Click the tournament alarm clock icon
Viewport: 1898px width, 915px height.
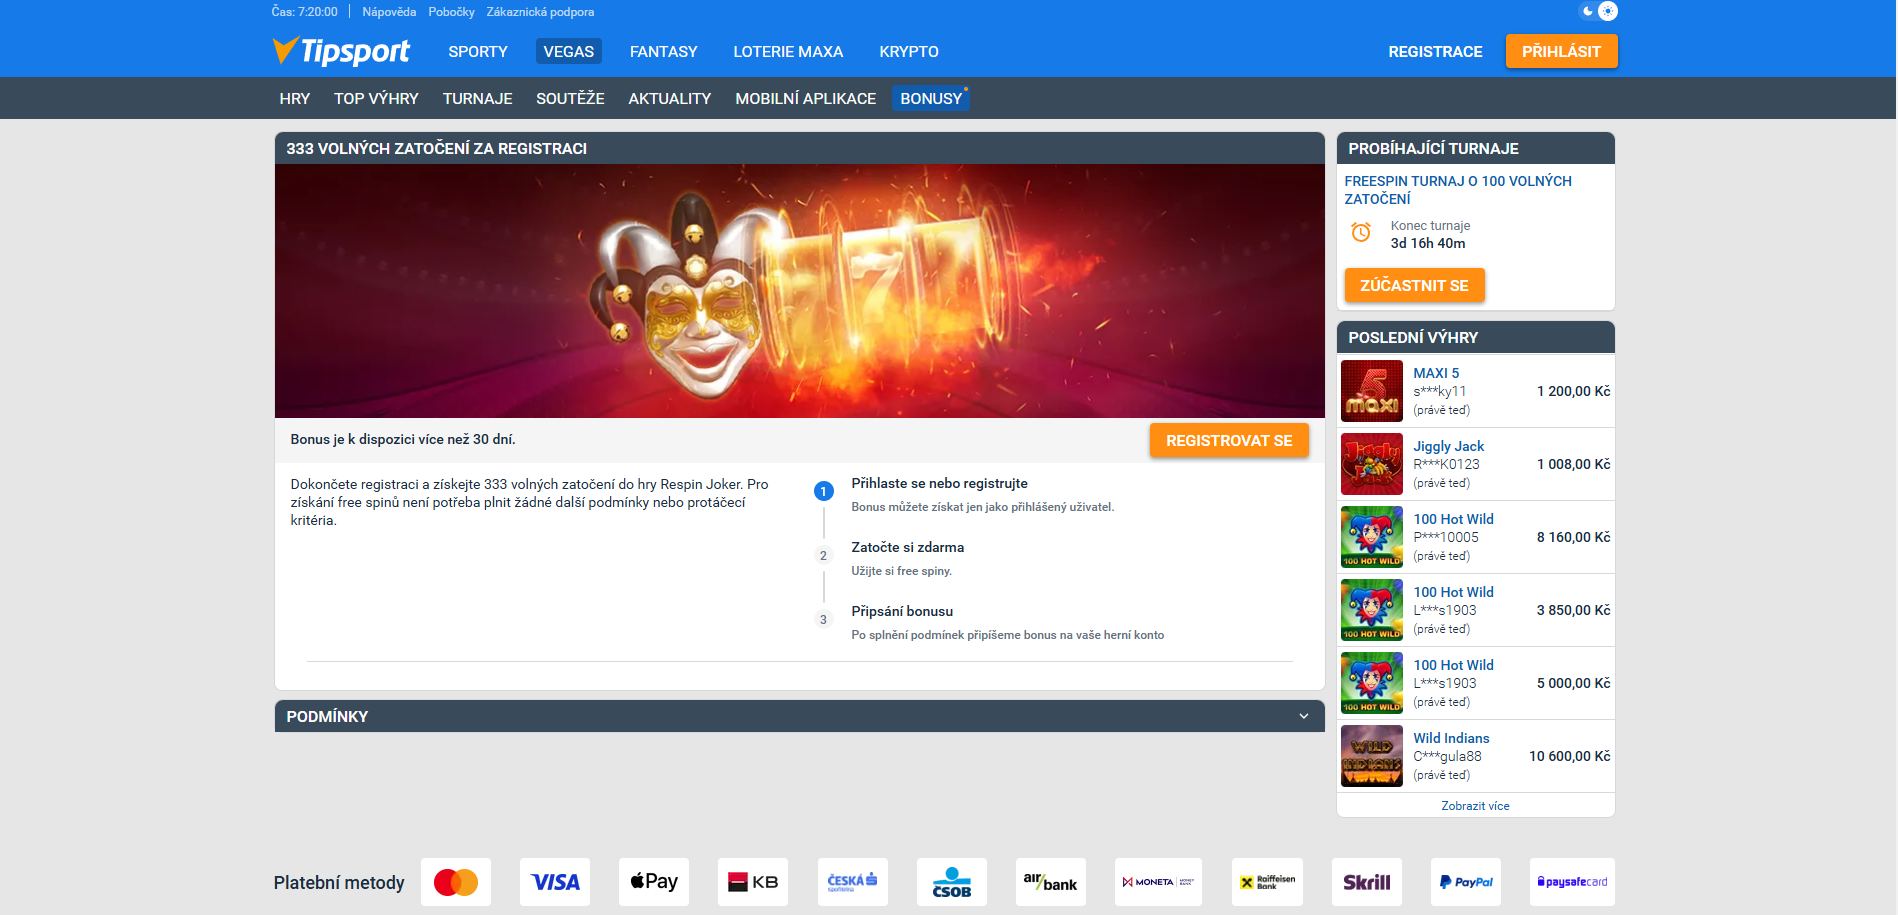pyautogui.click(x=1361, y=233)
